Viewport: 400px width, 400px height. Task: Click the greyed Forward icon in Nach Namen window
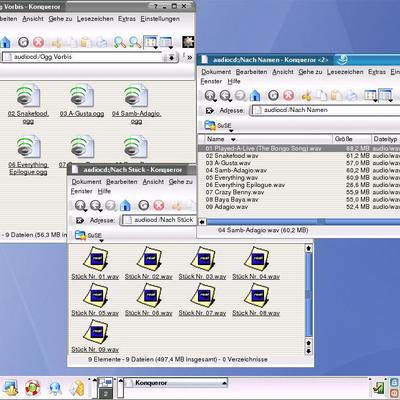click(240, 96)
